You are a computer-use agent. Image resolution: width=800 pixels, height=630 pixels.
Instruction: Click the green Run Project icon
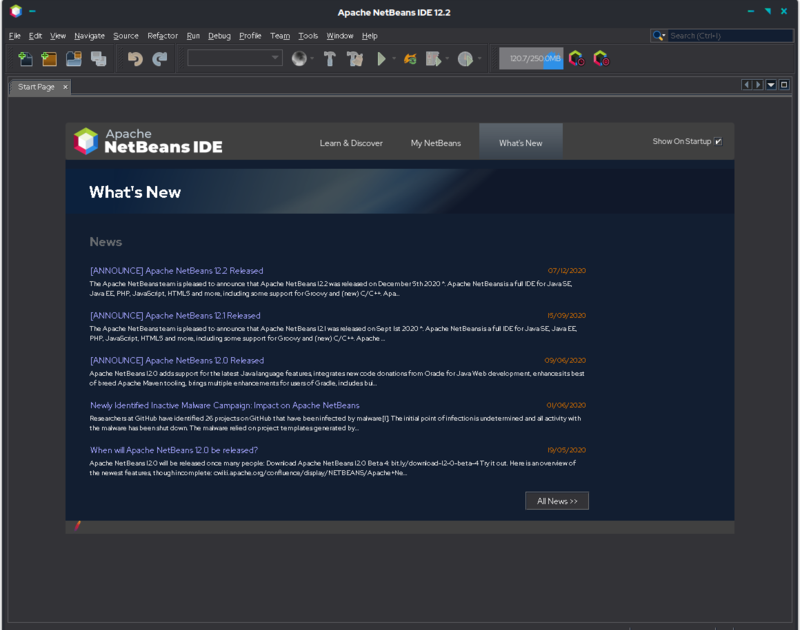[x=381, y=59]
